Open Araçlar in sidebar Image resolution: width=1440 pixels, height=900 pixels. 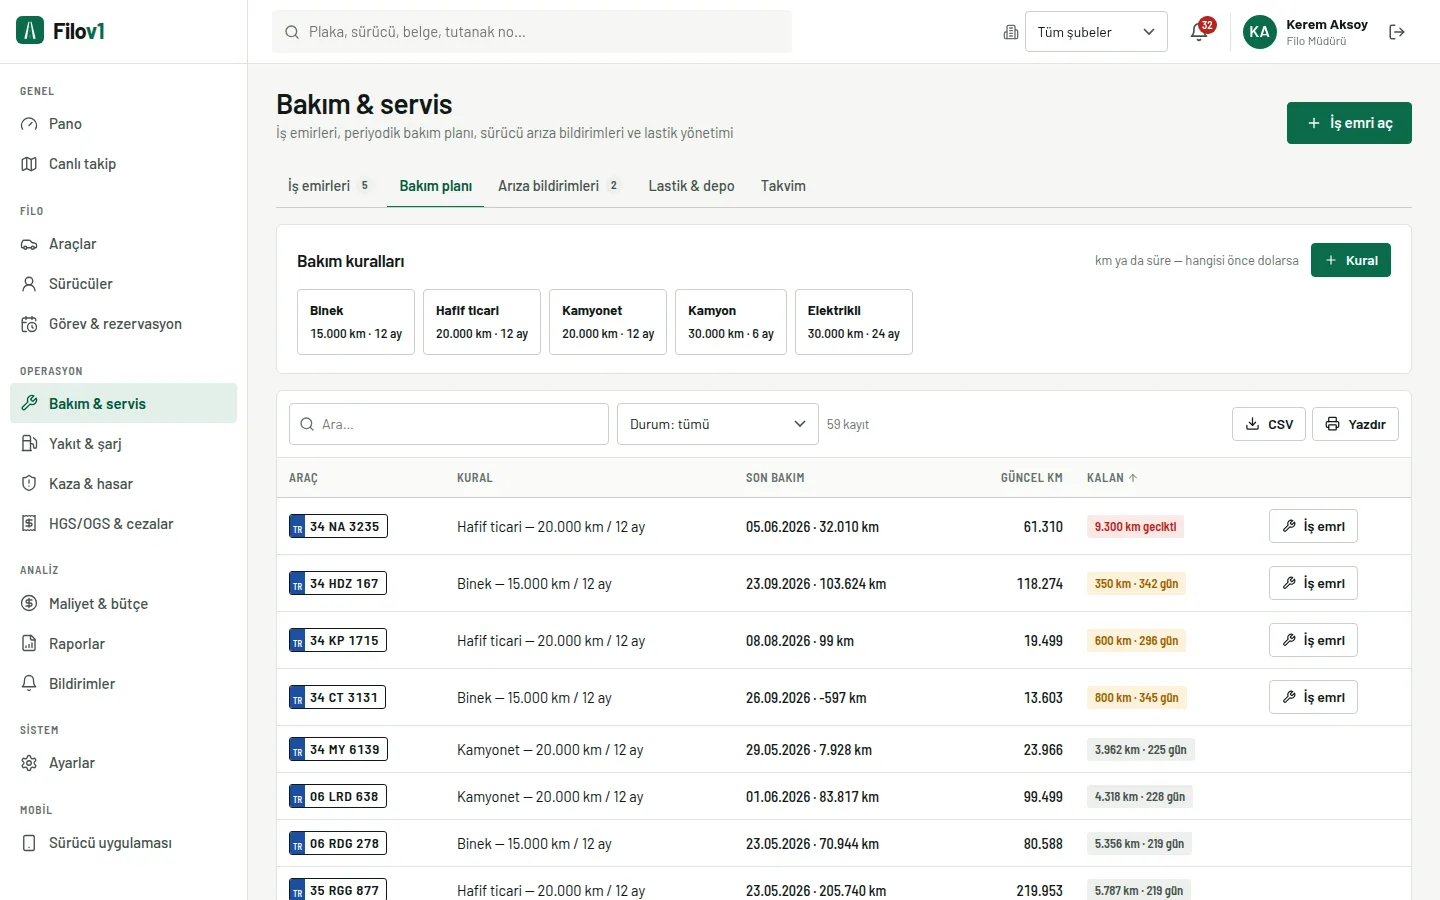123,244
